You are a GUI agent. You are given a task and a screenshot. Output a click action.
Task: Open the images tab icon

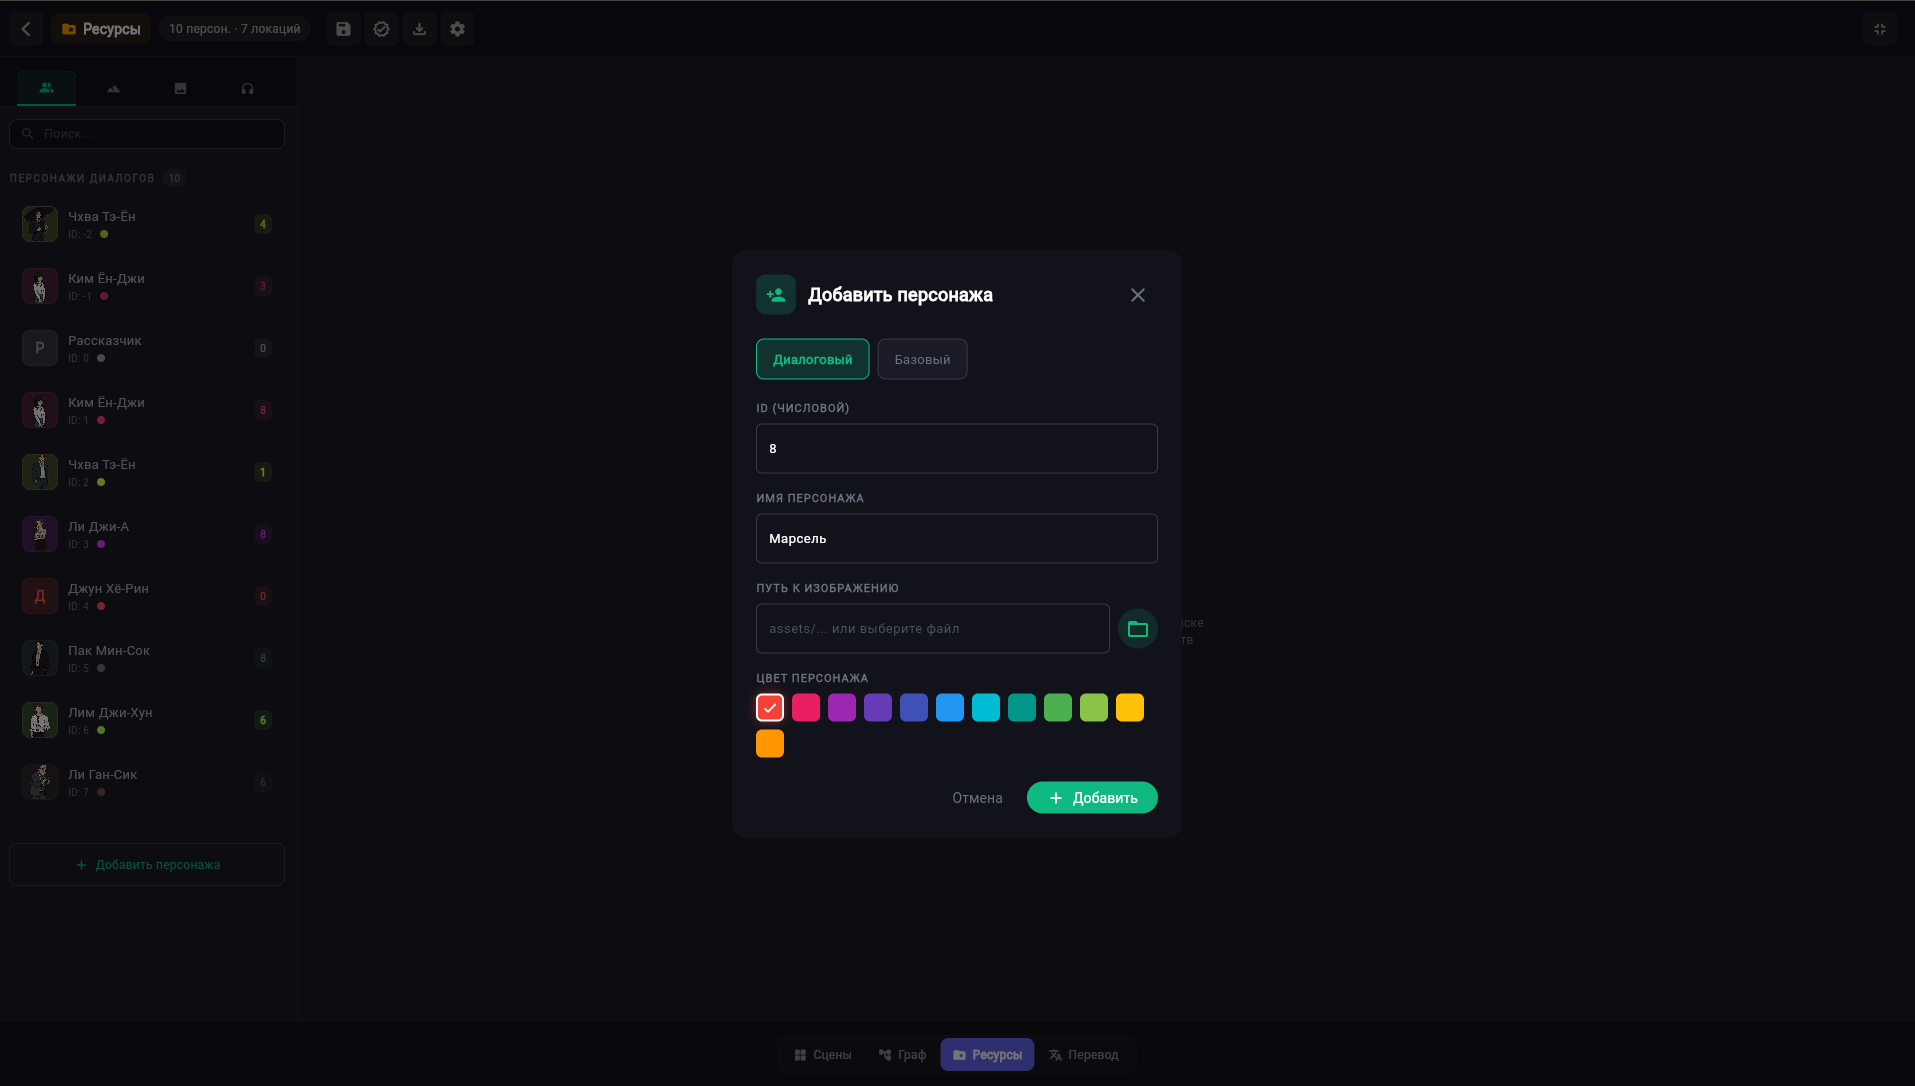[x=180, y=88]
